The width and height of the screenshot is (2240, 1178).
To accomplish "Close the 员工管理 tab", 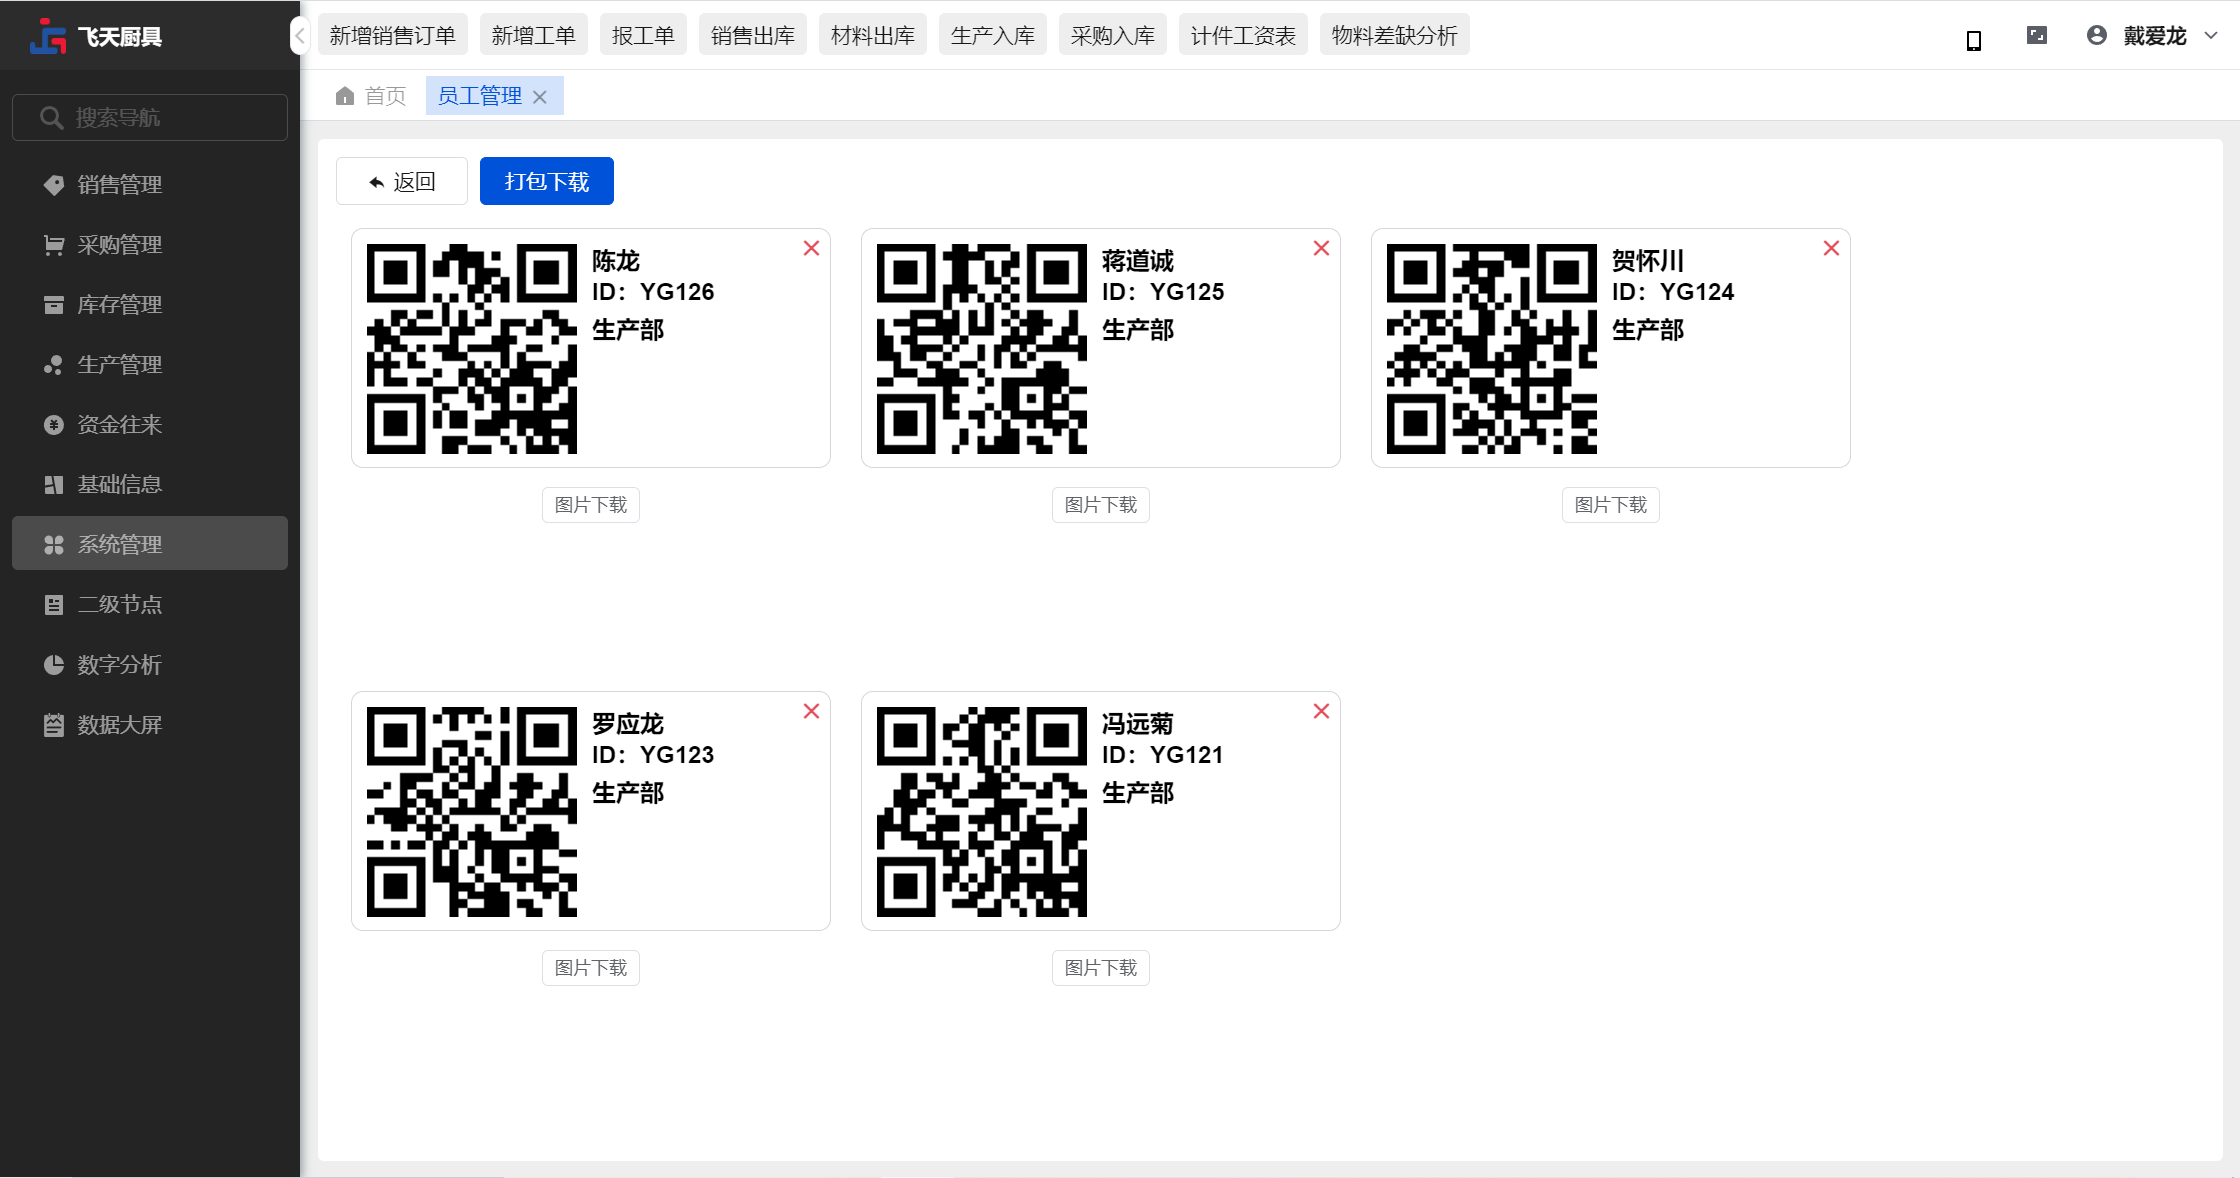I will coord(540,97).
